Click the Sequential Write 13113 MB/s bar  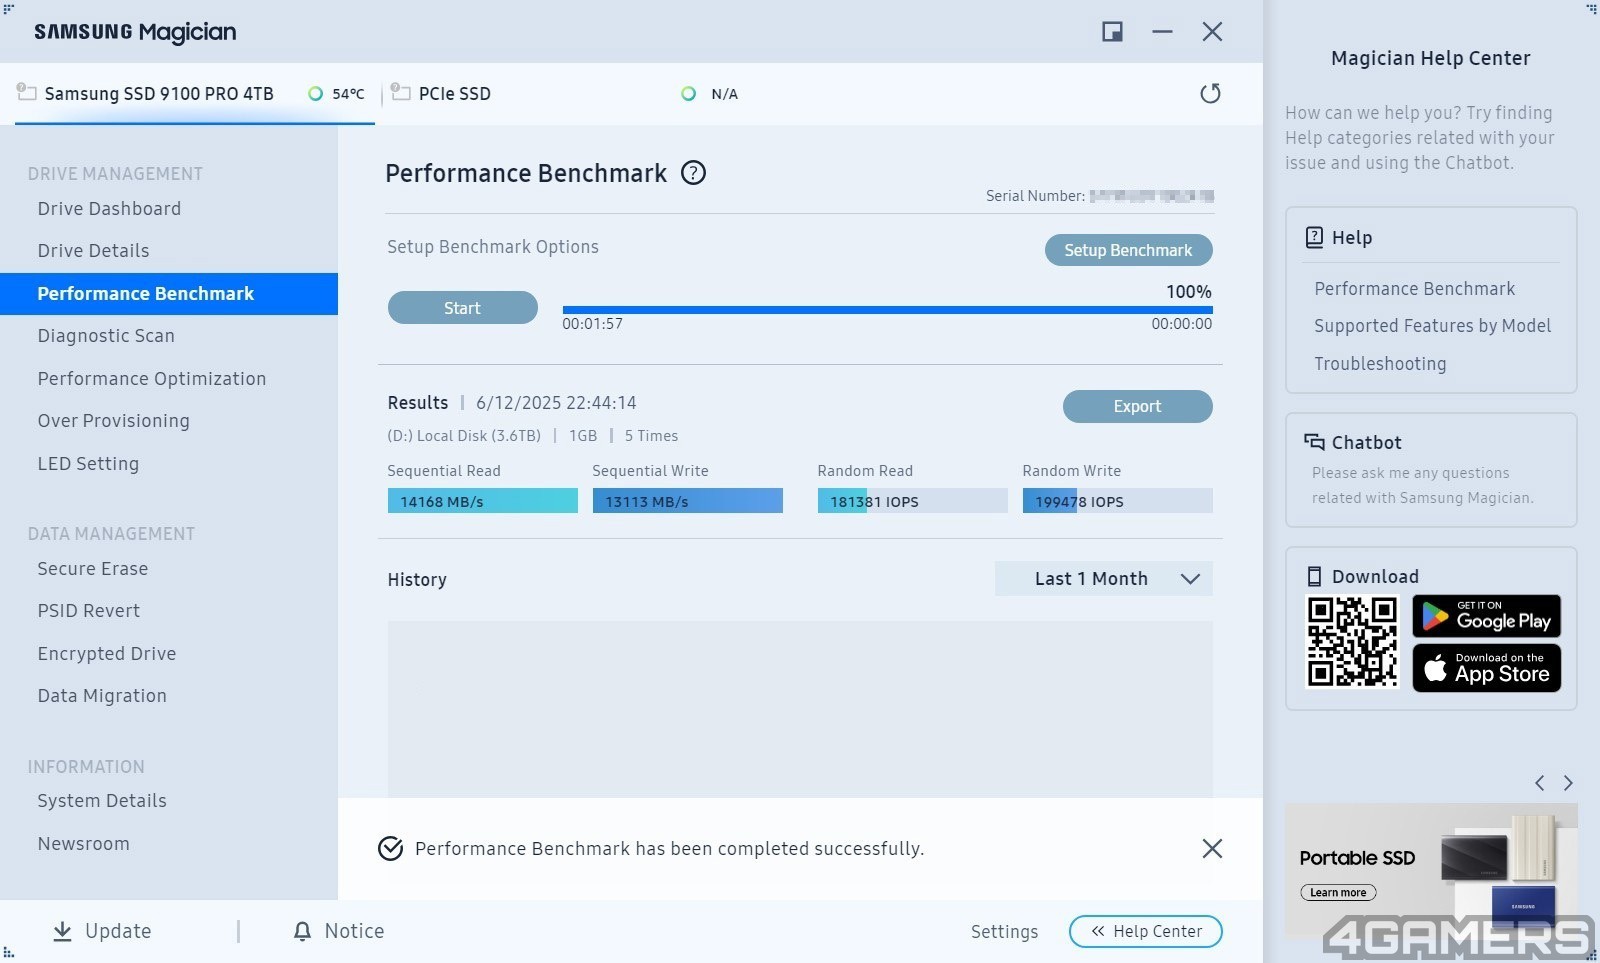pyautogui.click(x=687, y=501)
